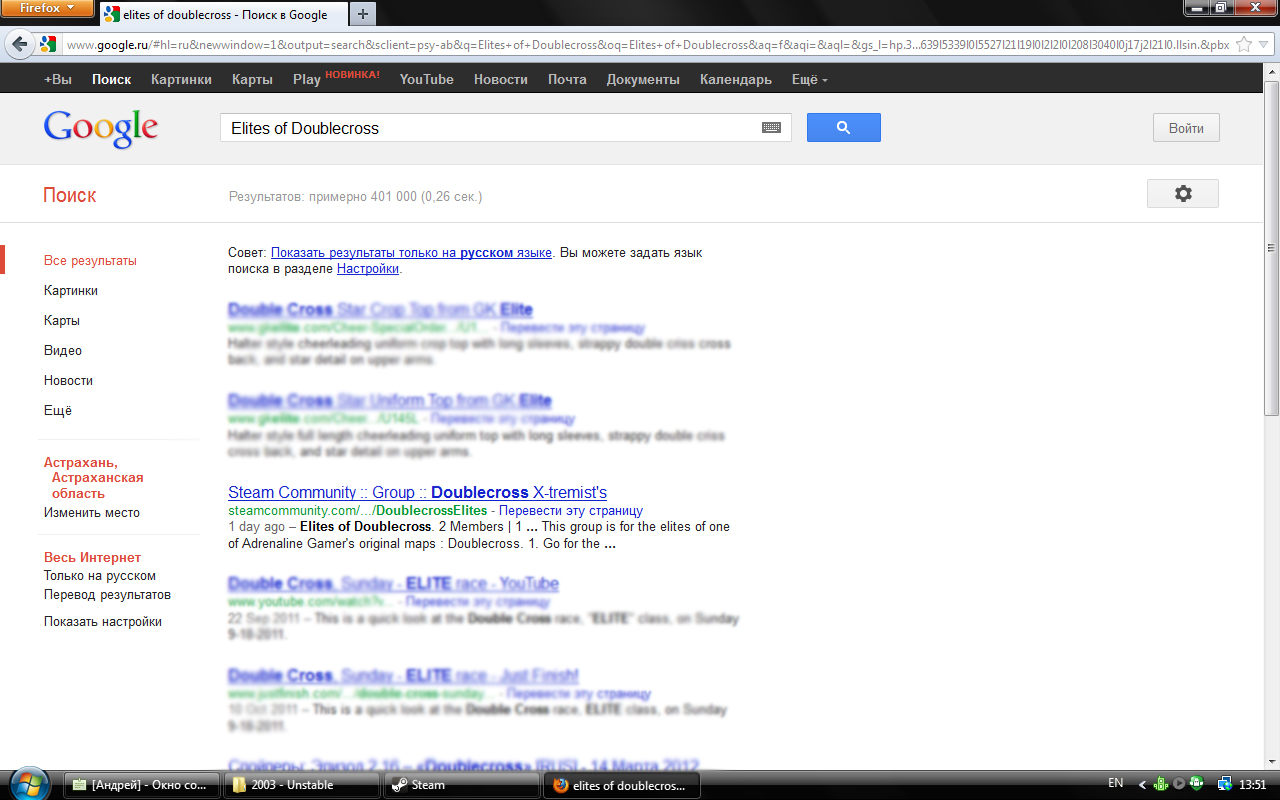1280x800 pixels.
Task: Bookmark this page with the star icon
Action: [1244, 45]
